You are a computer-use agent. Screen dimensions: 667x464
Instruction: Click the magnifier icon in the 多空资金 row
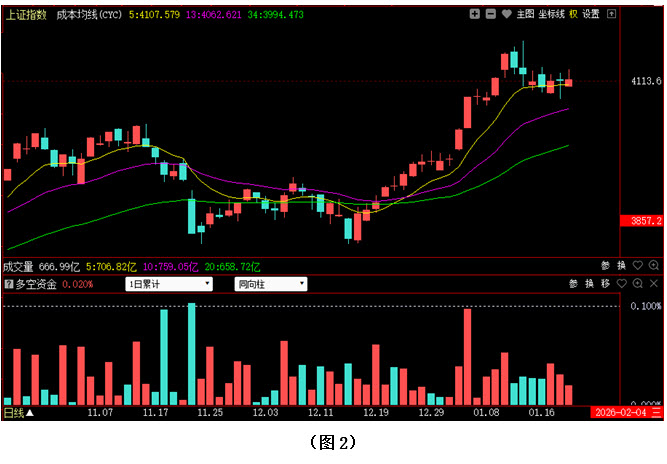click(637, 284)
